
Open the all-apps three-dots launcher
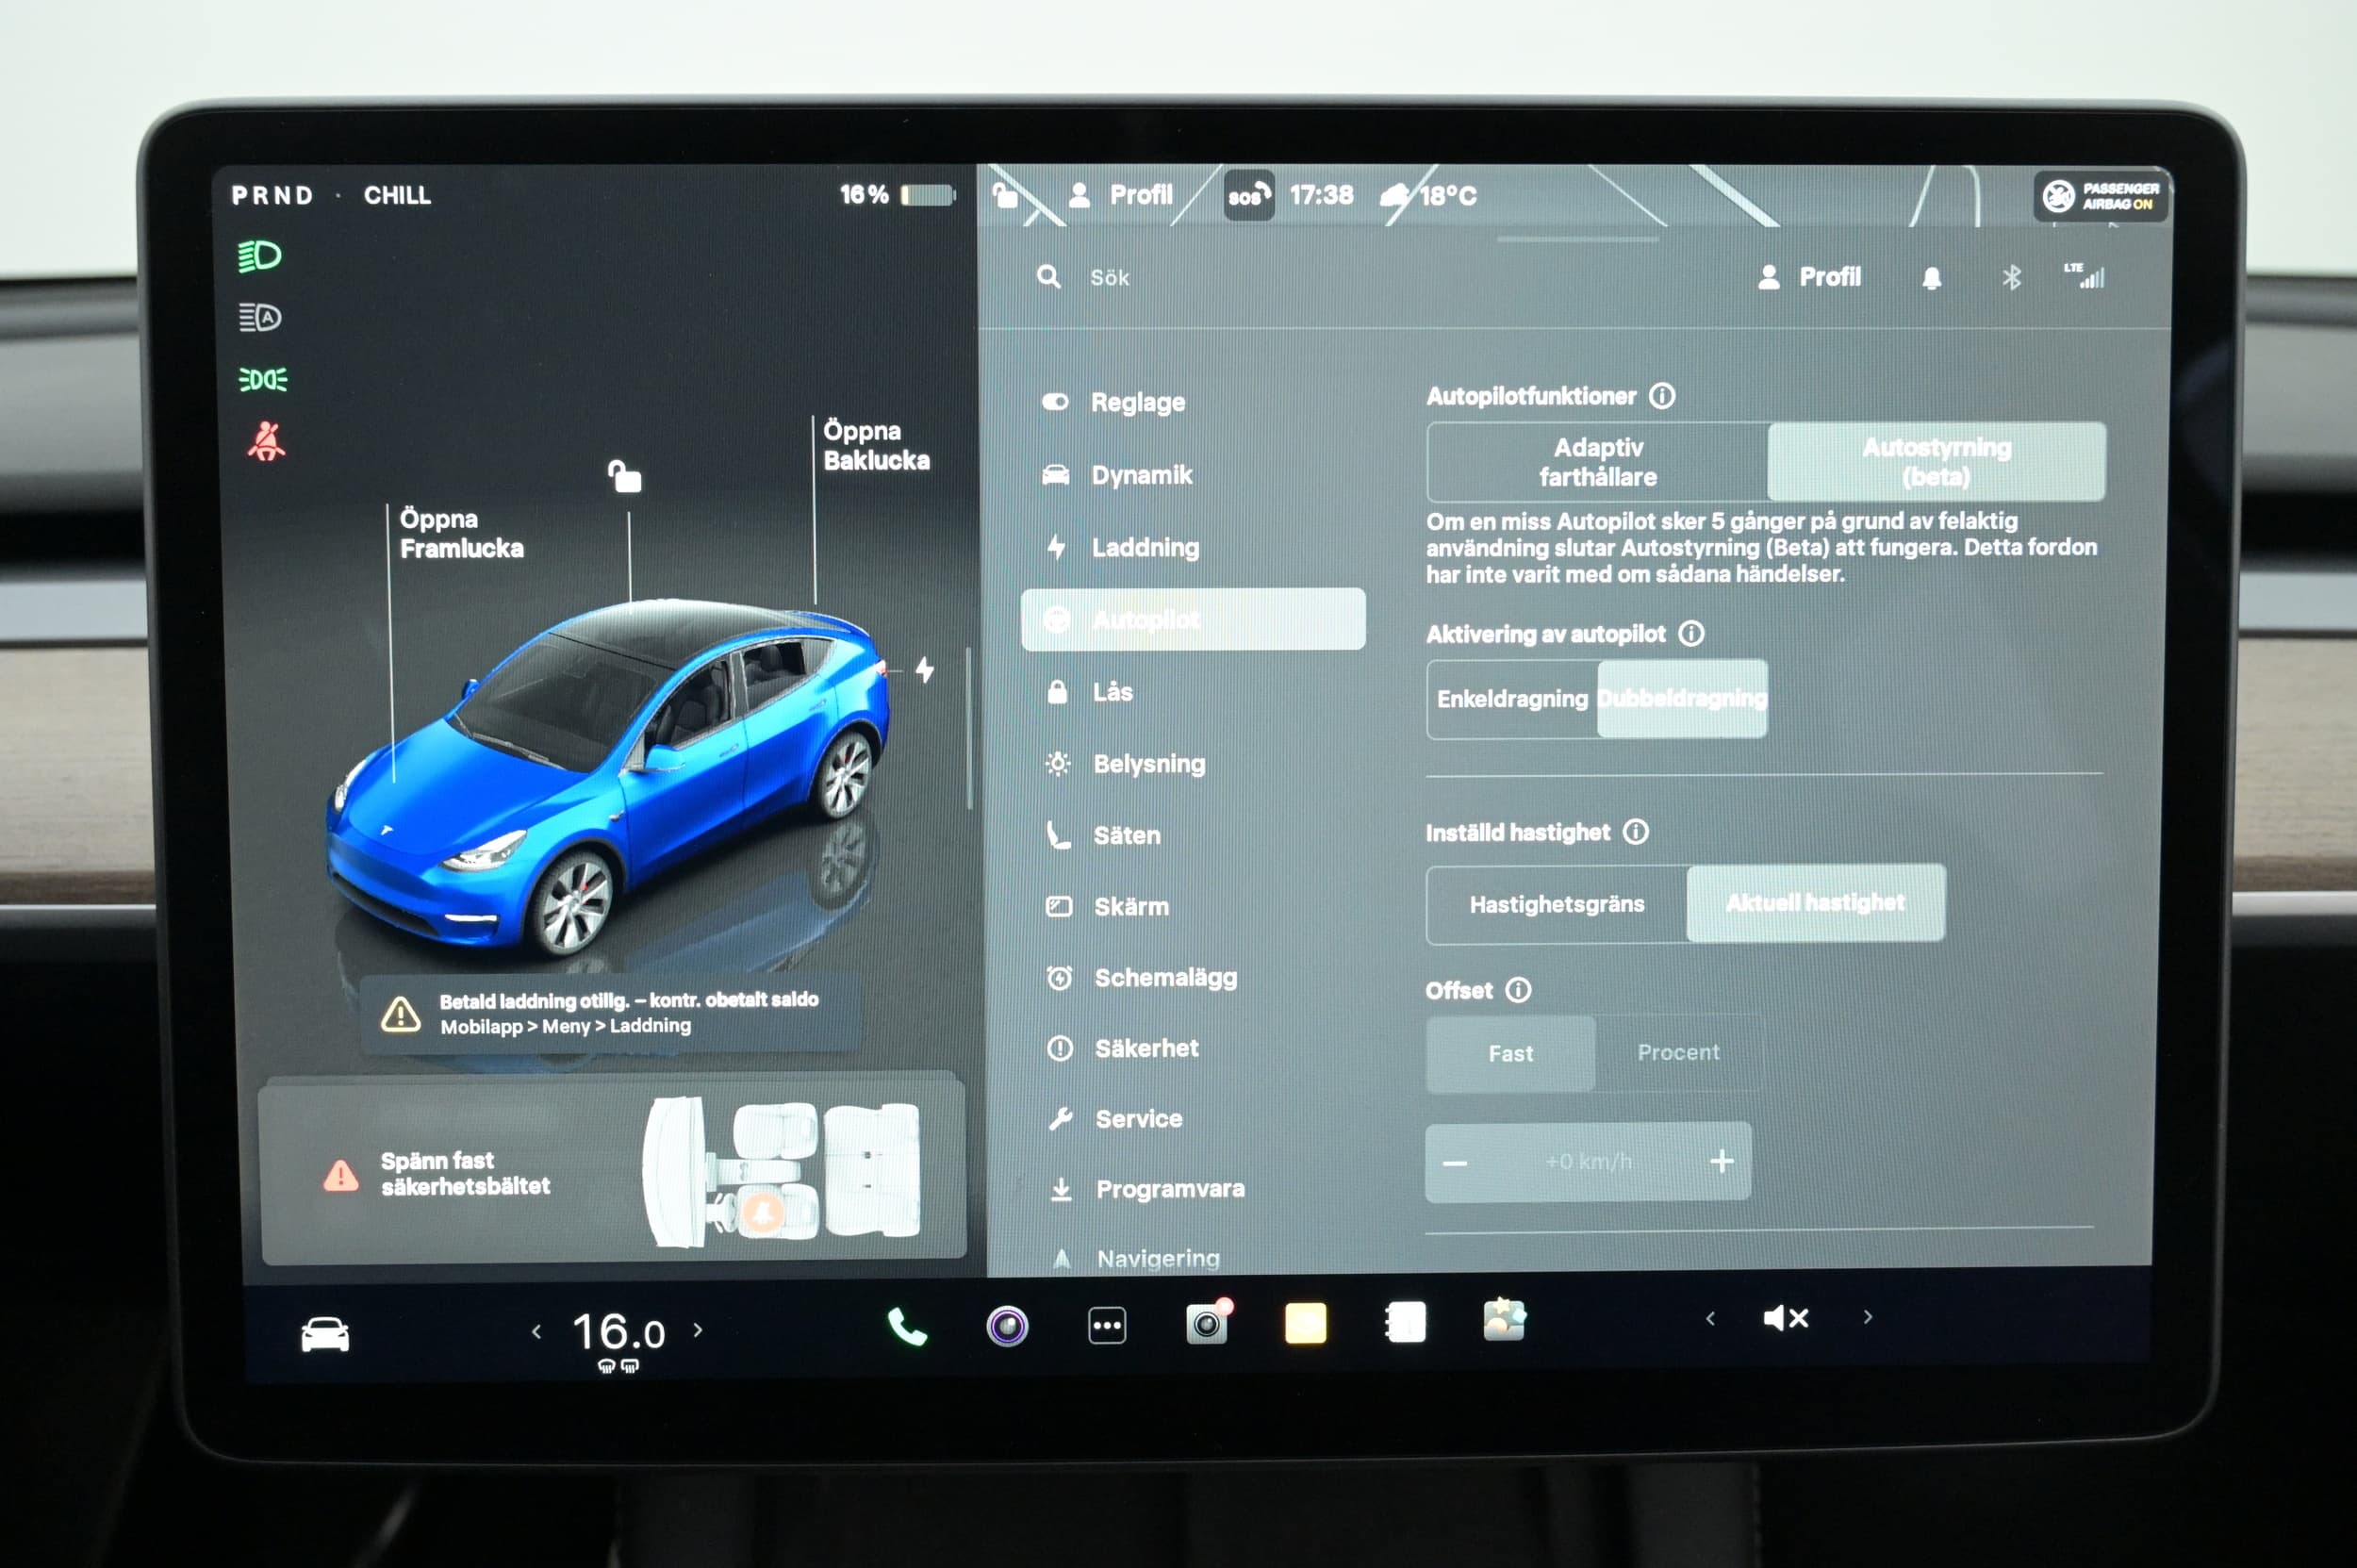[x=1107, y=1326]
